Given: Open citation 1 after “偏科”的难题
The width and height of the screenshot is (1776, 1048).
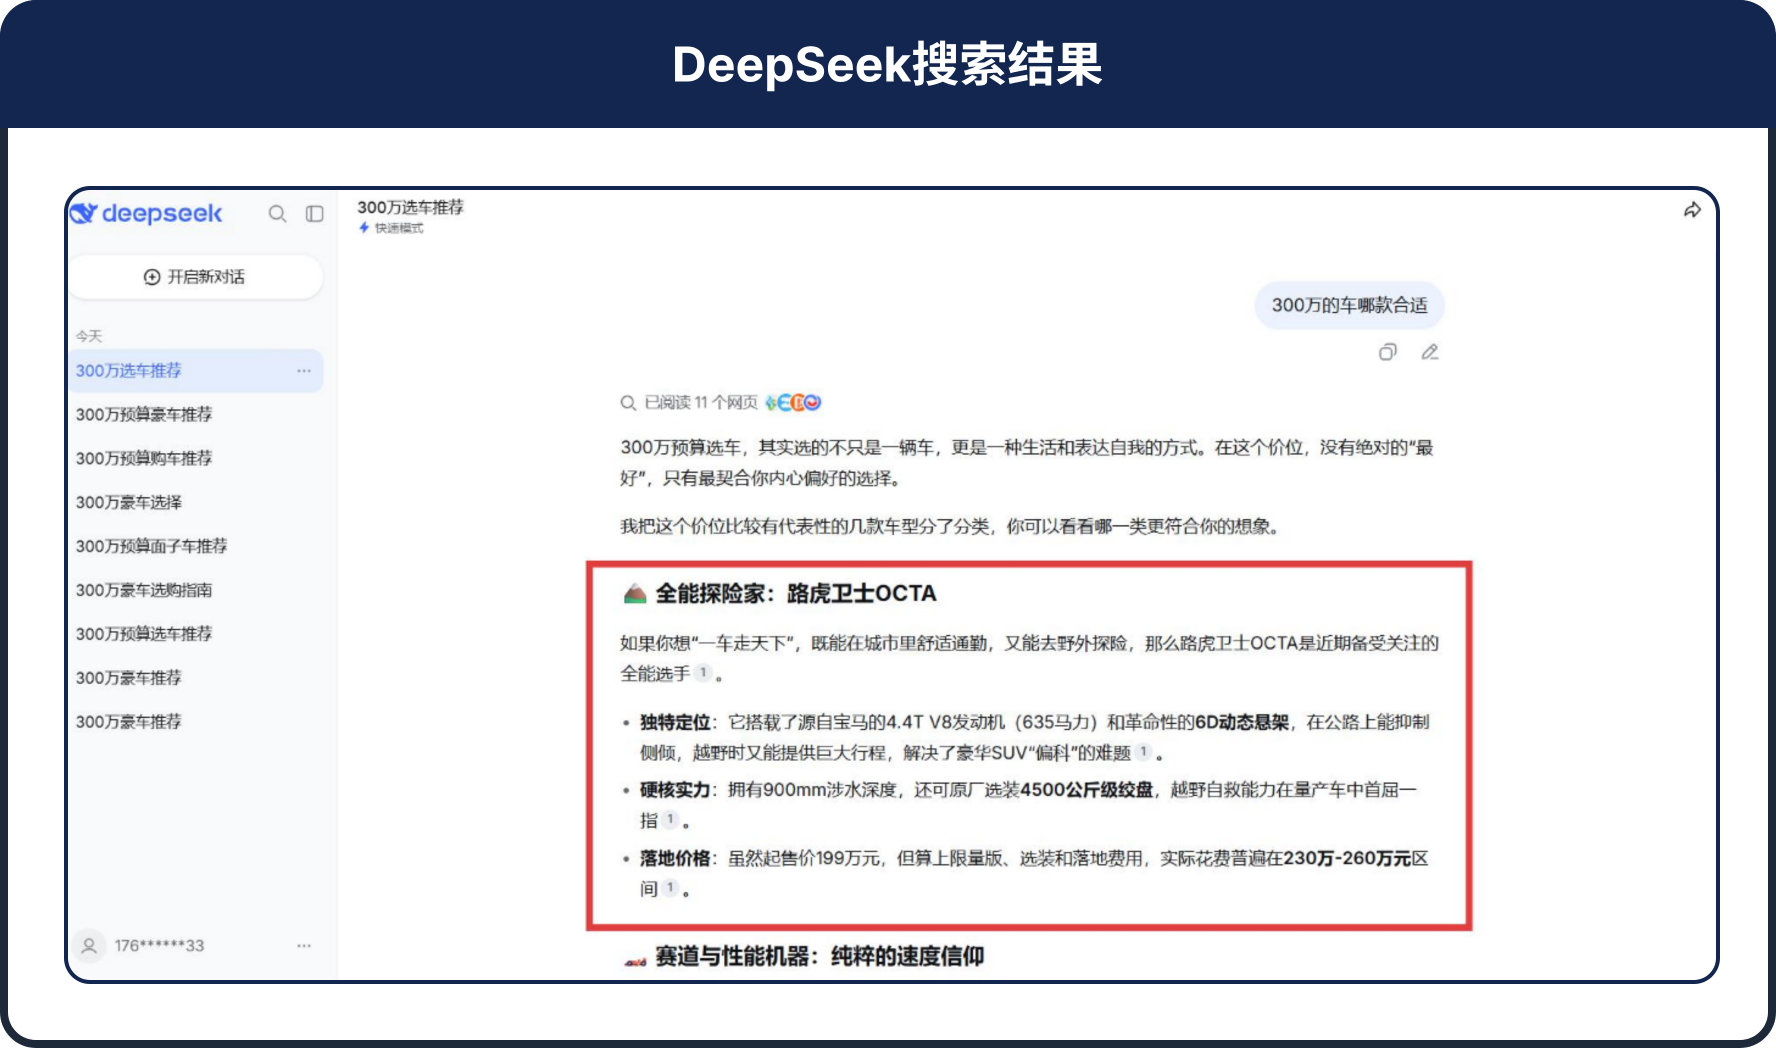Looking at the screenshot, I should tap(1143, 752).
